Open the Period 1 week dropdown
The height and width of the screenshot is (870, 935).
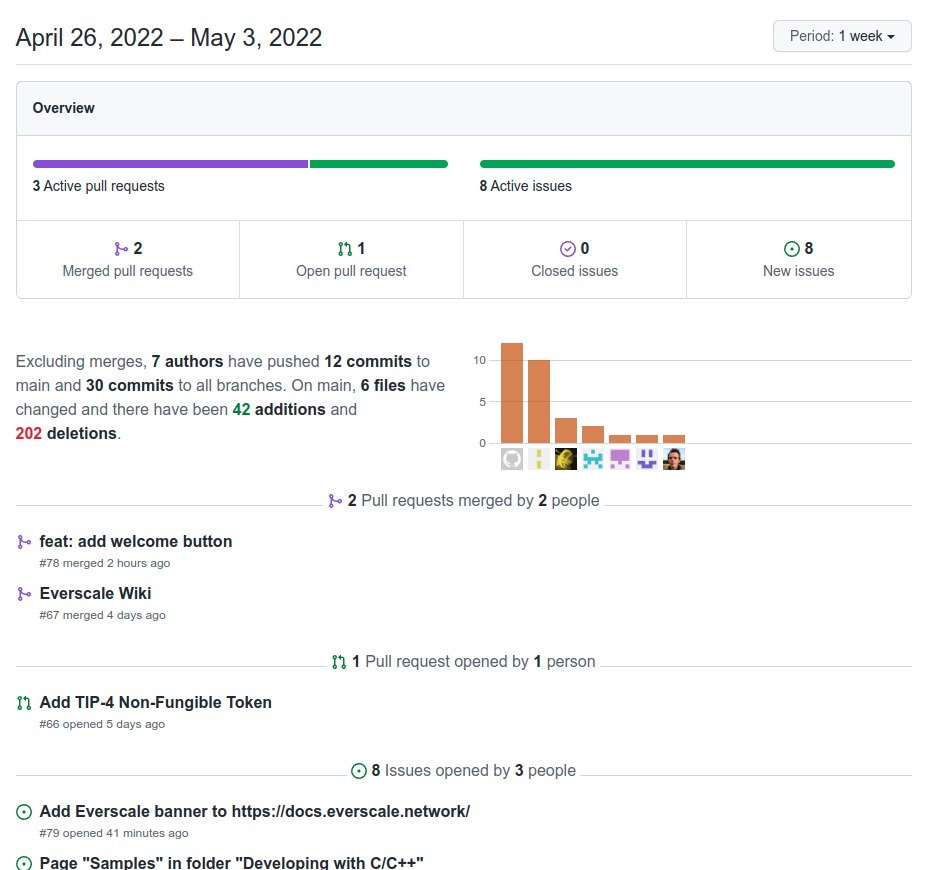[x=841, y=36]
